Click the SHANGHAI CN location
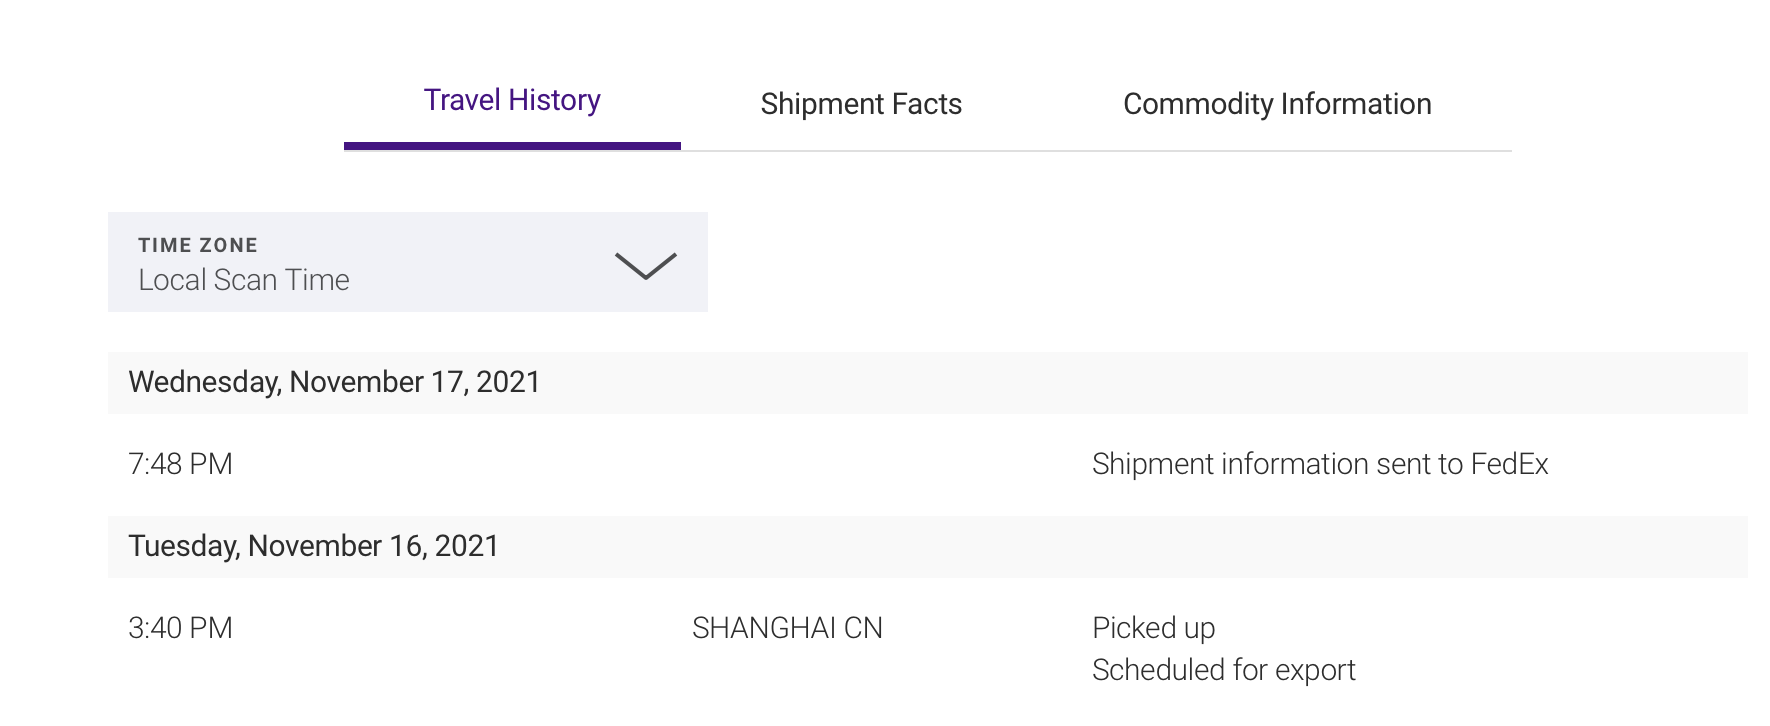 [x=787, y=628]
